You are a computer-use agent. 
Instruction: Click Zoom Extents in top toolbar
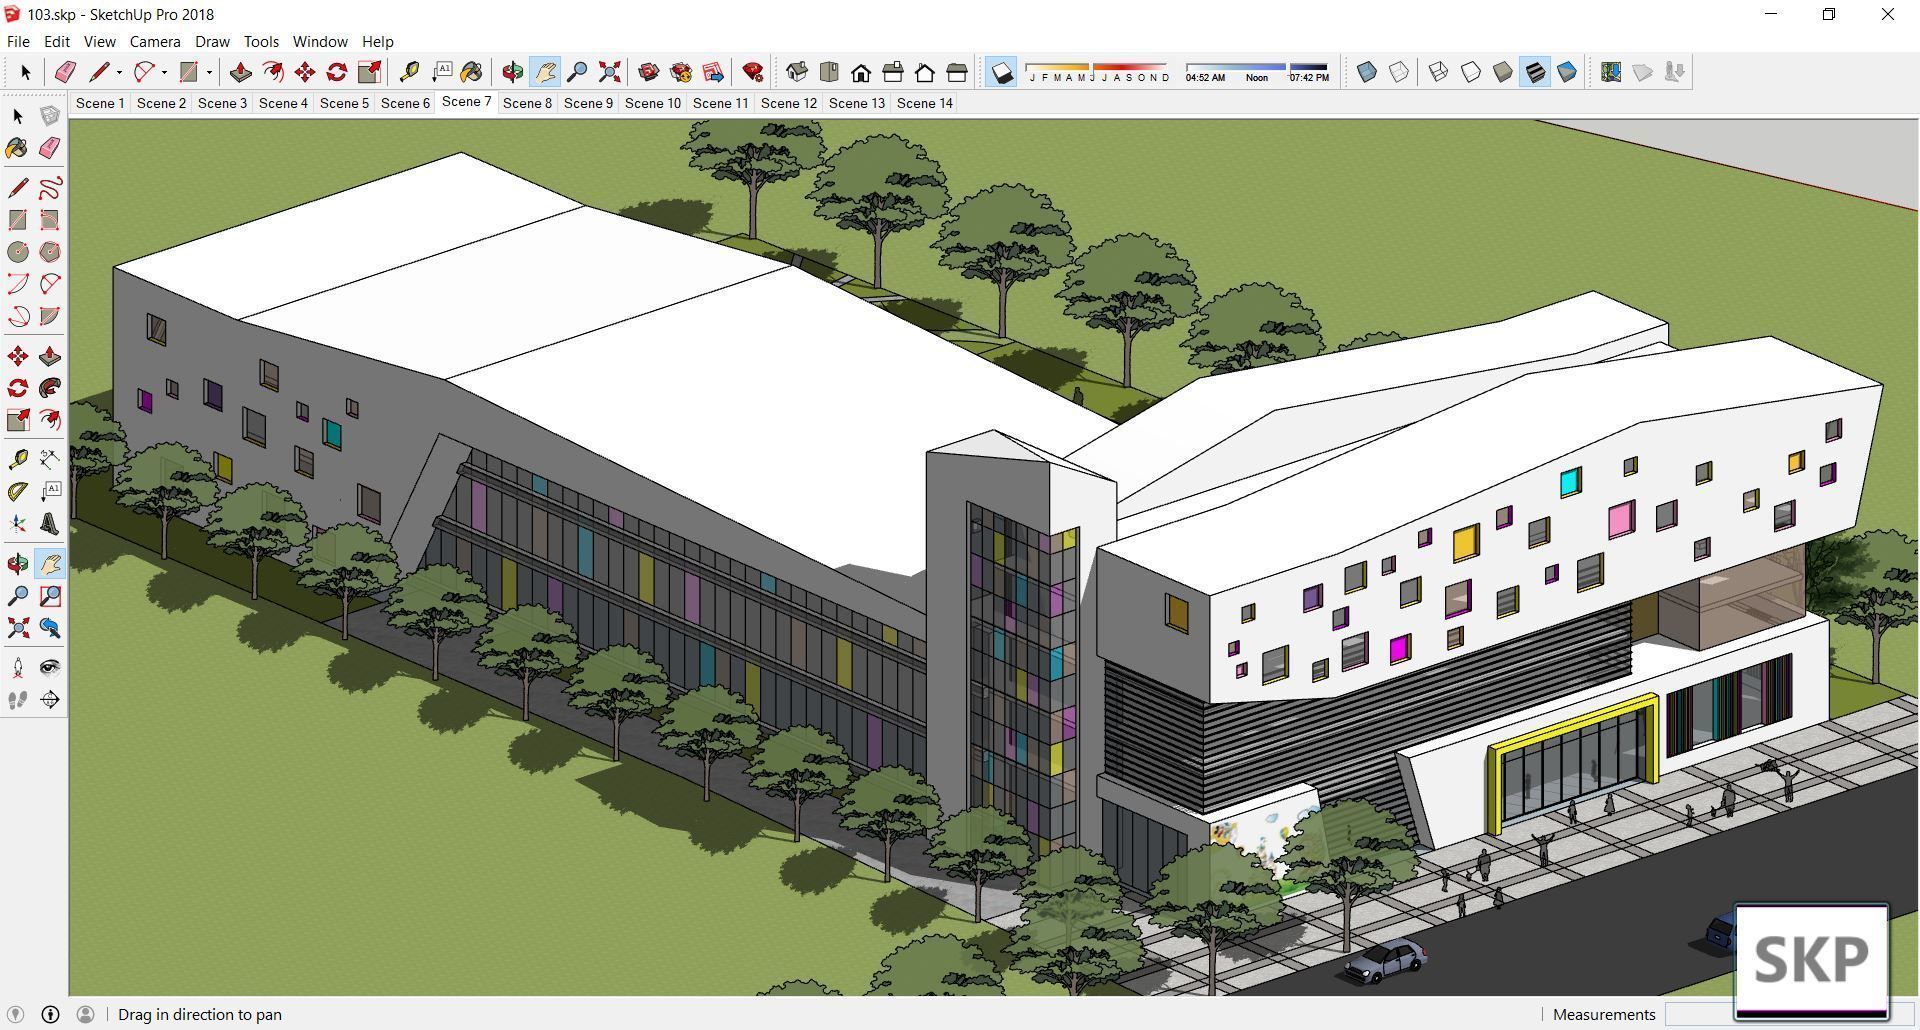click(609, 72)
